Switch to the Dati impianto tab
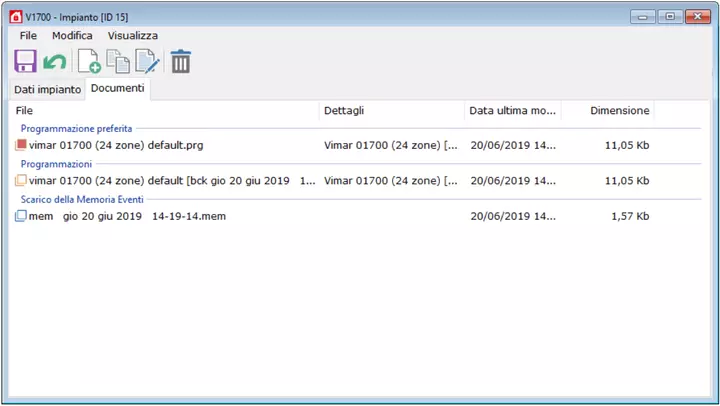 (x=47, y=90)
